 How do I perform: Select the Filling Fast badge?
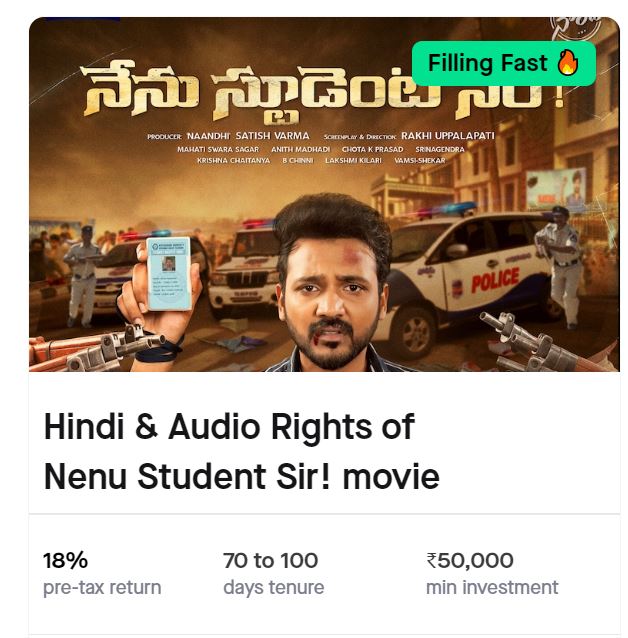[503, 63]
